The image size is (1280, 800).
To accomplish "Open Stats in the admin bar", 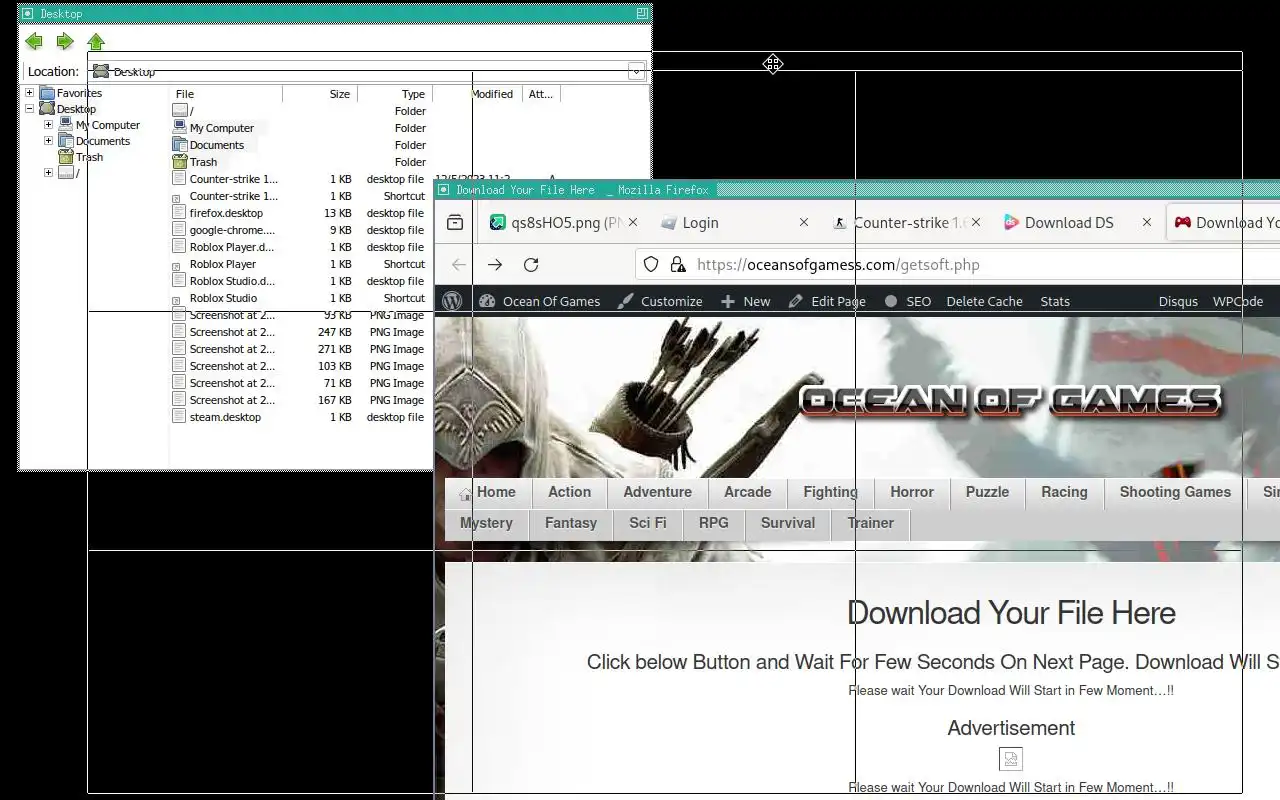I will (1055, 301).
